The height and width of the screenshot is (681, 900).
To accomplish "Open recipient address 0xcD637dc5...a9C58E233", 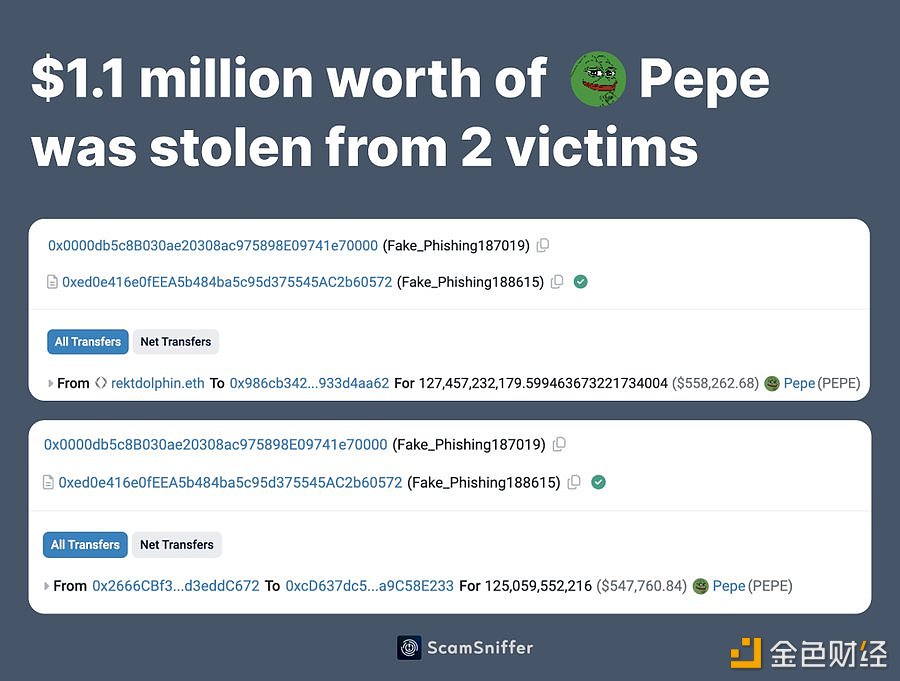I will click(370, 586).
